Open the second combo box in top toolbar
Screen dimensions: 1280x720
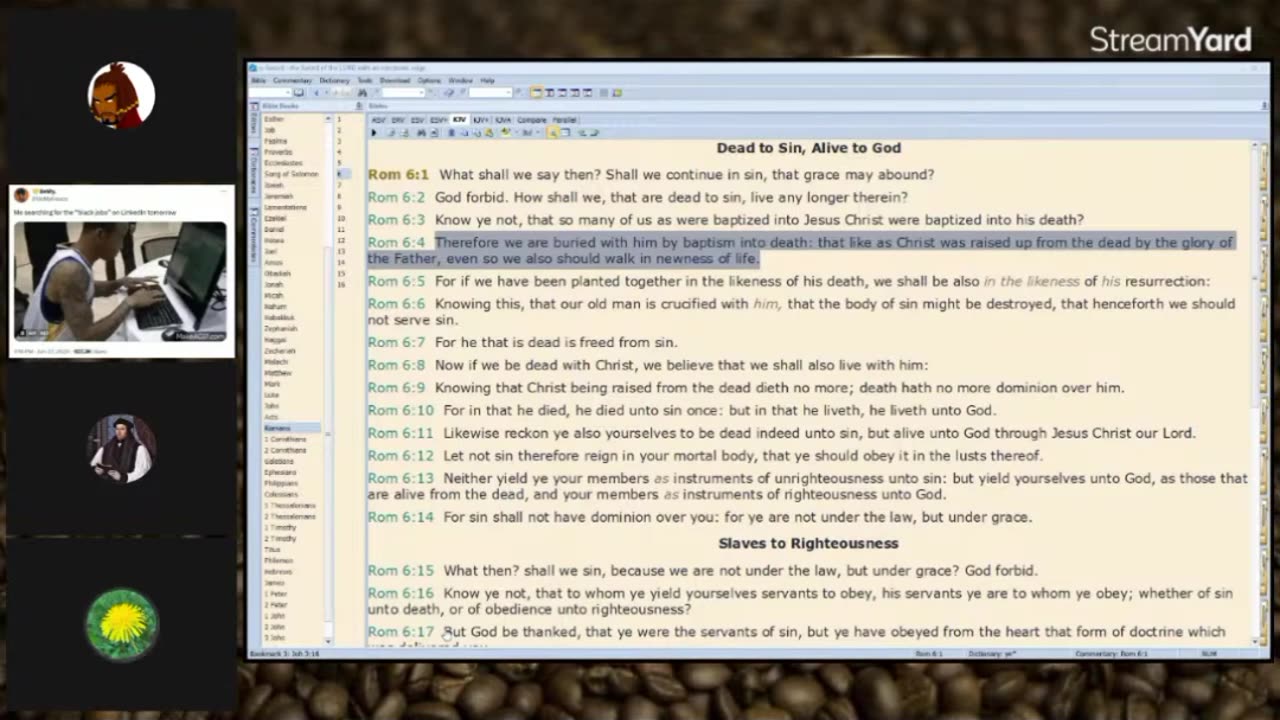click(x=403, y=92)
